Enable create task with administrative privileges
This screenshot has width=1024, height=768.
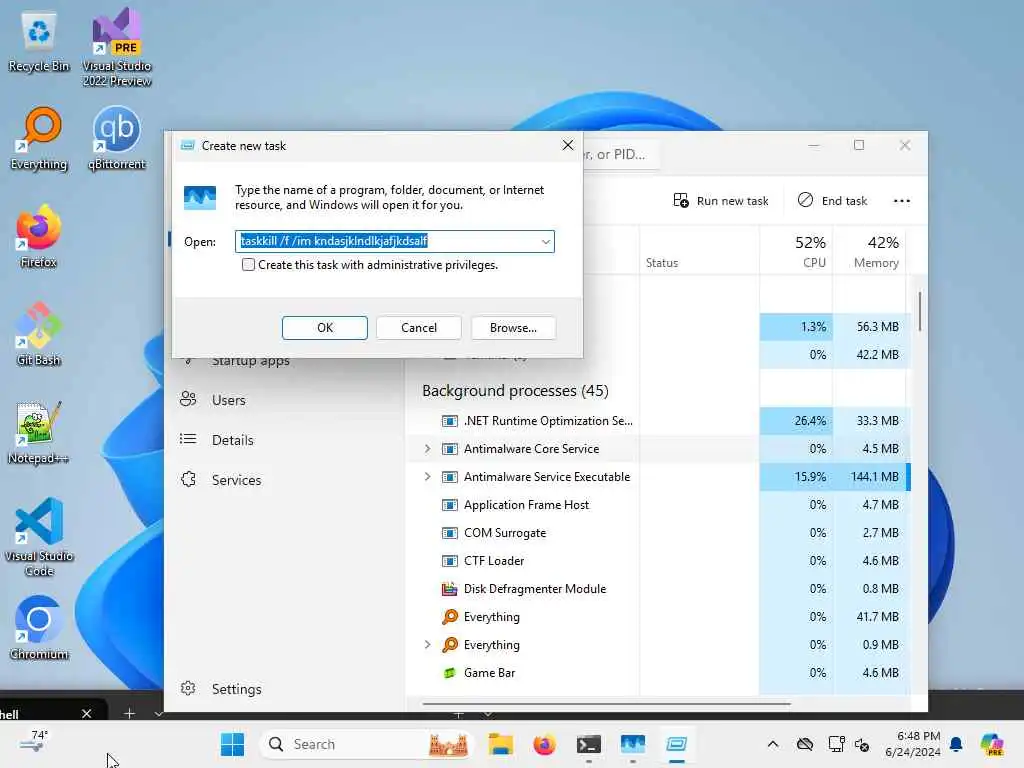248,264
